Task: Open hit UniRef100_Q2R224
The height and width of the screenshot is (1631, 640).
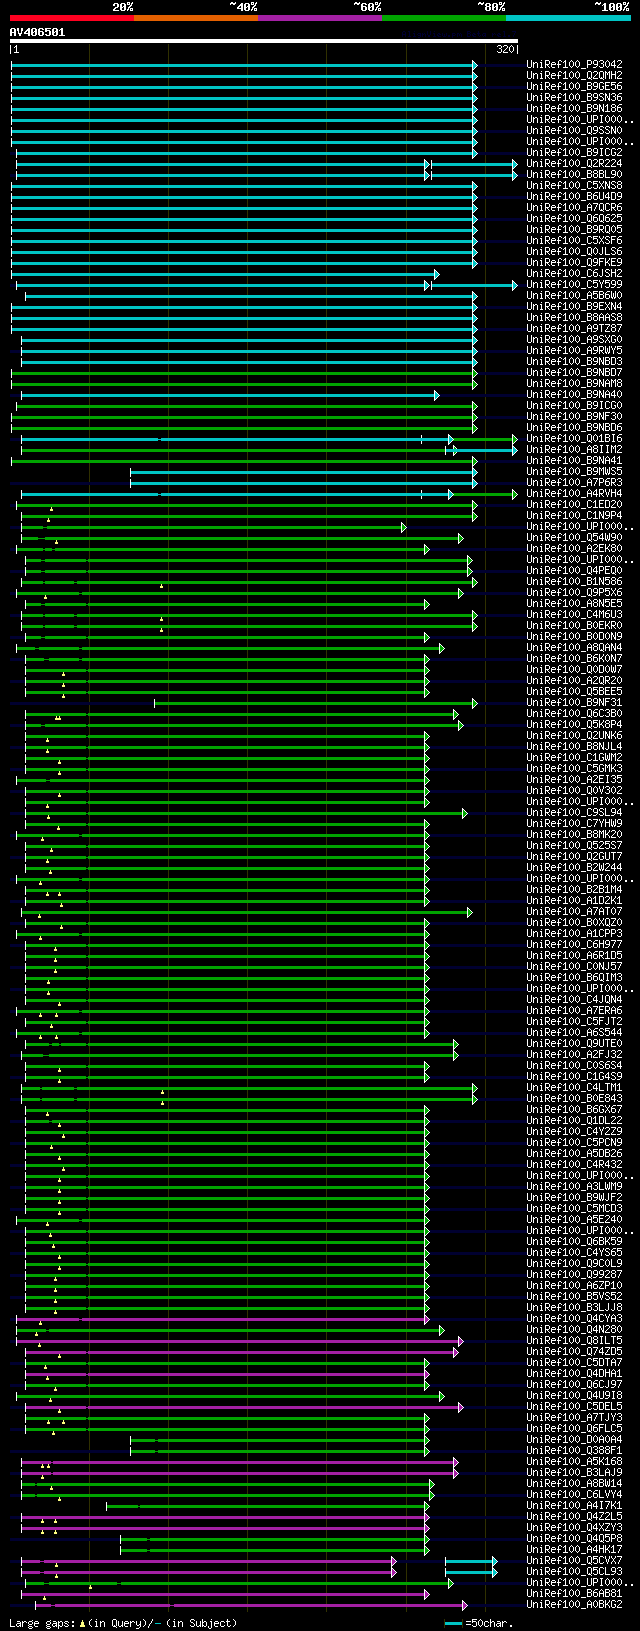Action: coord(574,164)
